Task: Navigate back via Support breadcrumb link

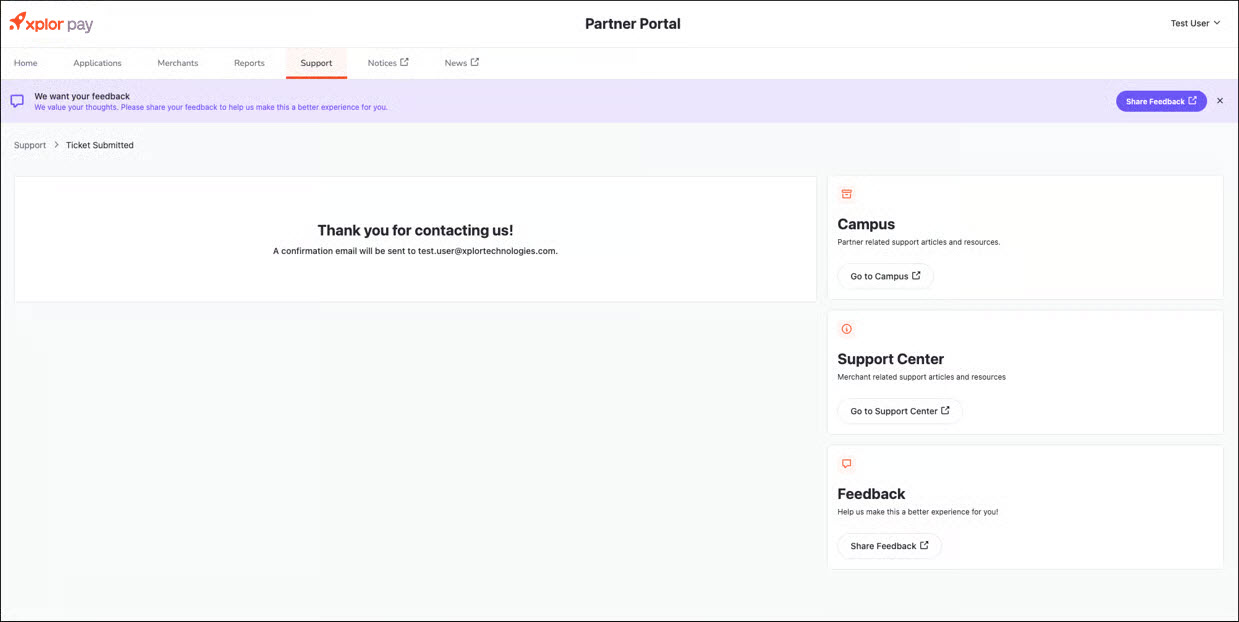Action: tap(30, 145)
